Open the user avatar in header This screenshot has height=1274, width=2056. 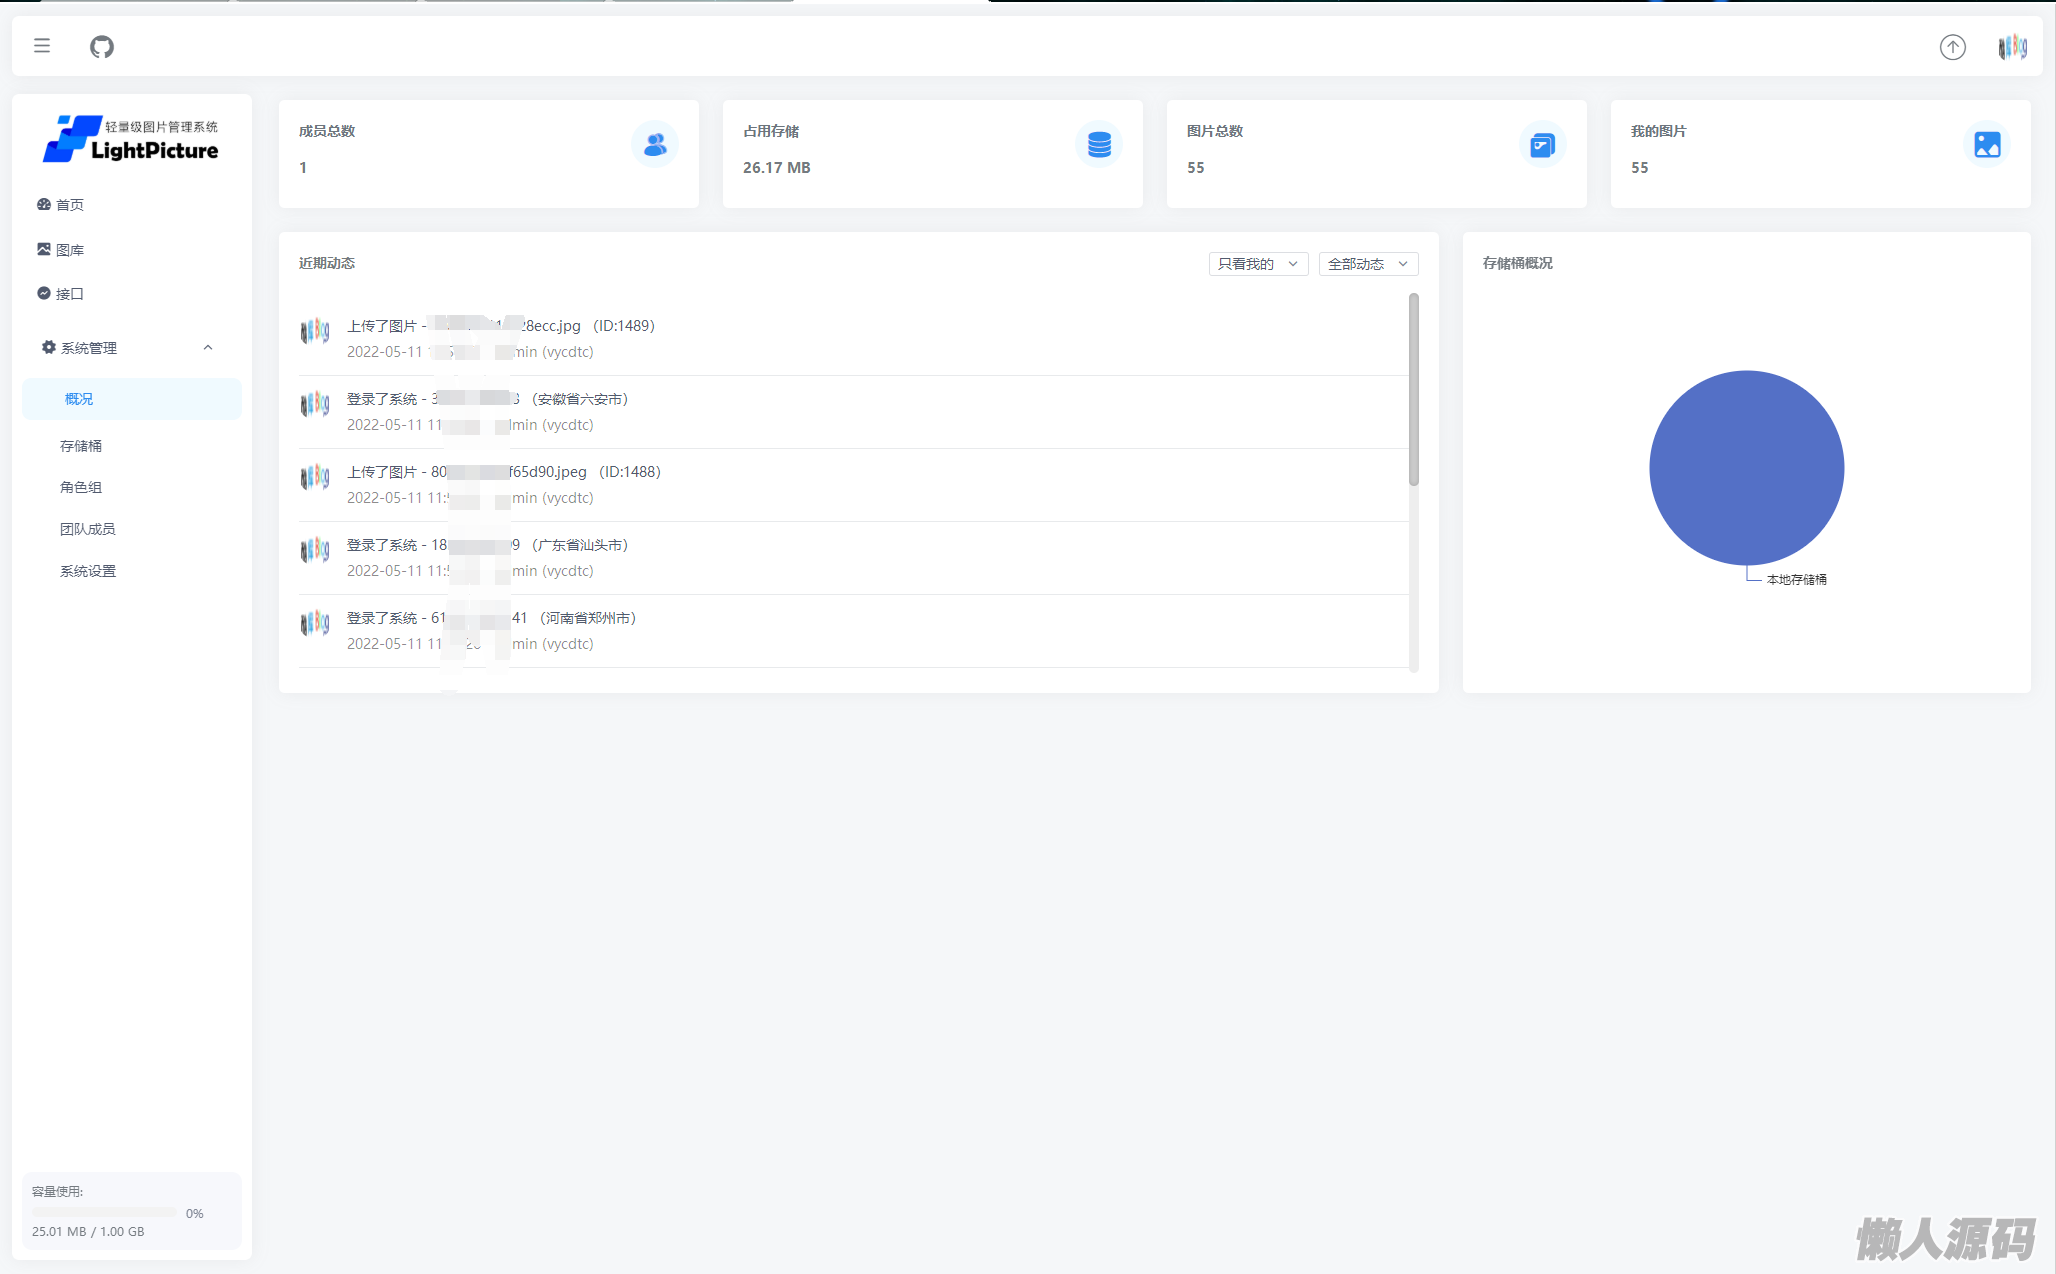point(2012,47)
